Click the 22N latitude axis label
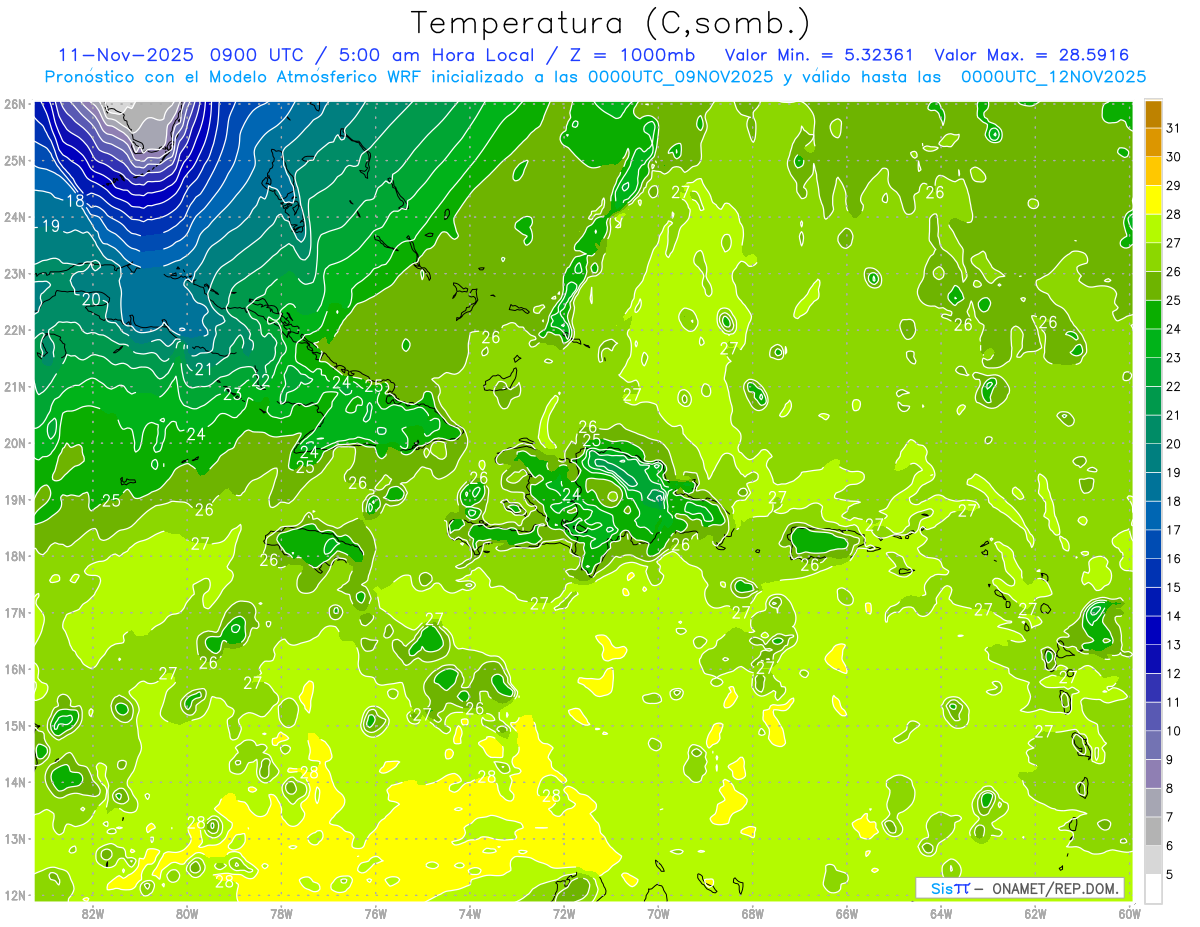The image size is (1200, 927). coord(14,330)
